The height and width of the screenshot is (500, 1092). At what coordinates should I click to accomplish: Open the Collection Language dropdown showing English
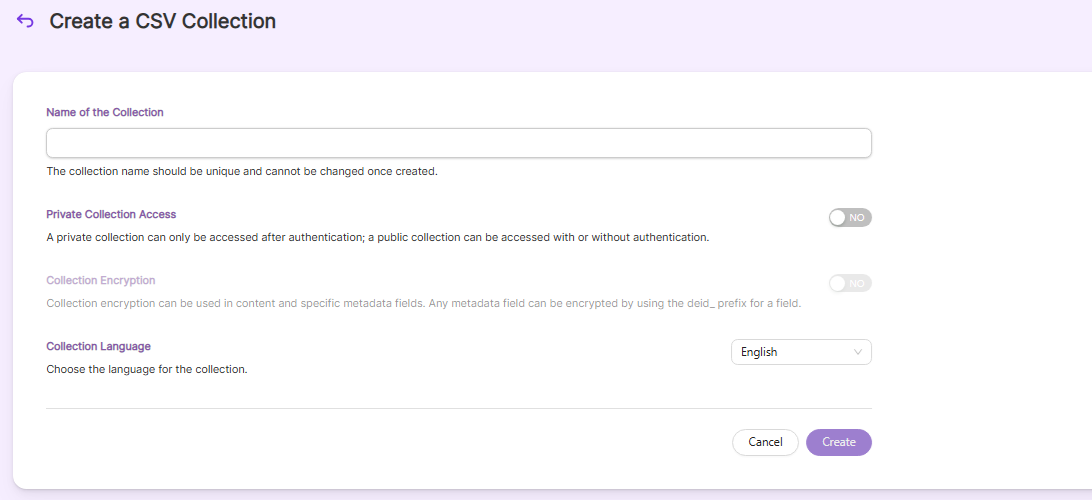coord(801,352)
